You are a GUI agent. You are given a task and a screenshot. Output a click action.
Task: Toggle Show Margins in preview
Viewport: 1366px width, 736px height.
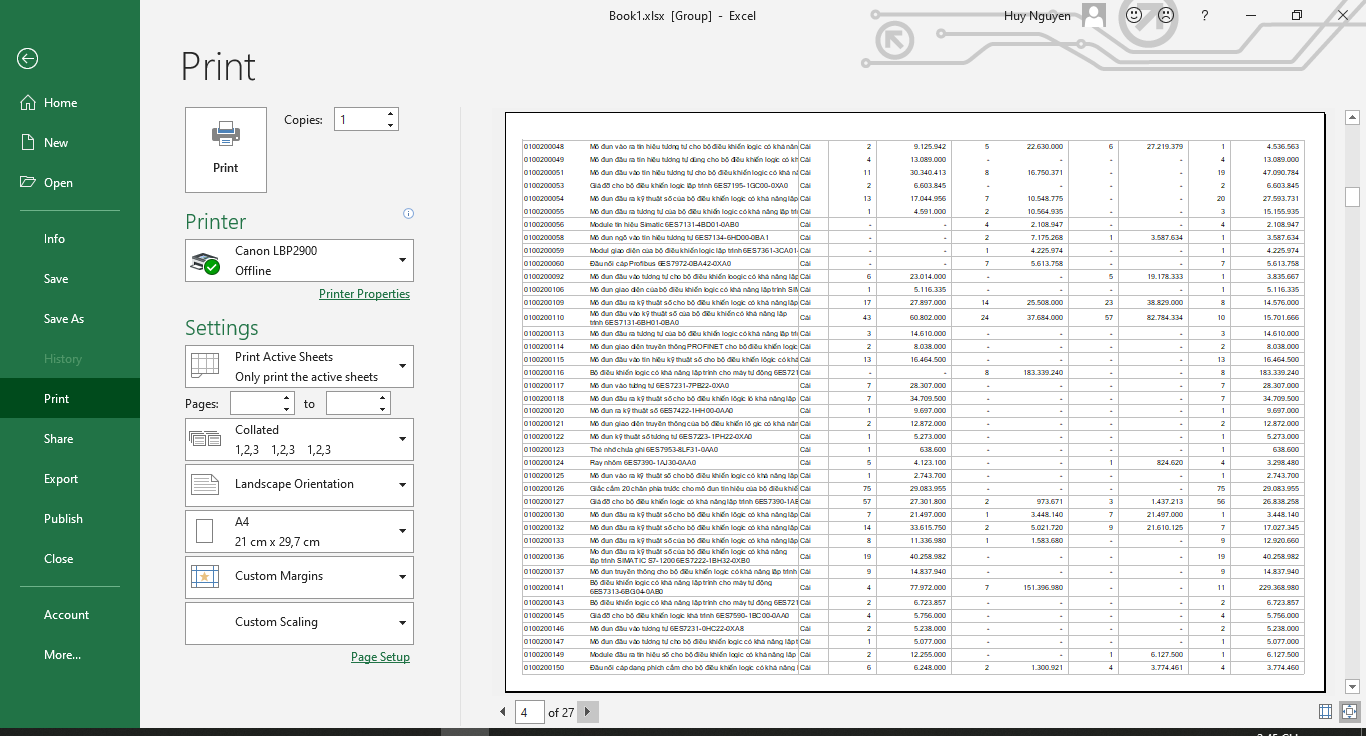pyautogui.click(x=1325, y=712)
